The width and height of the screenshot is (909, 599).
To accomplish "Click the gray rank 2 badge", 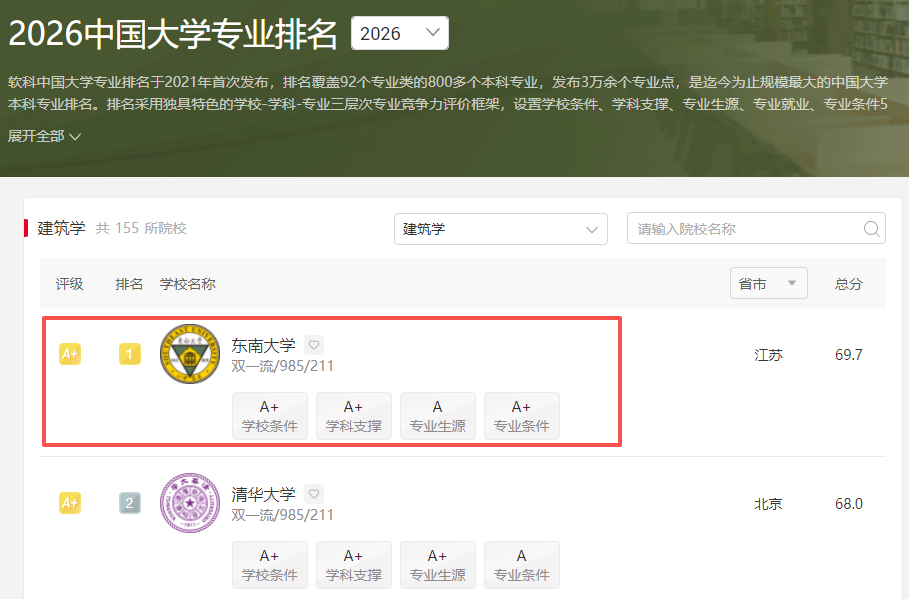I will 130,503.
